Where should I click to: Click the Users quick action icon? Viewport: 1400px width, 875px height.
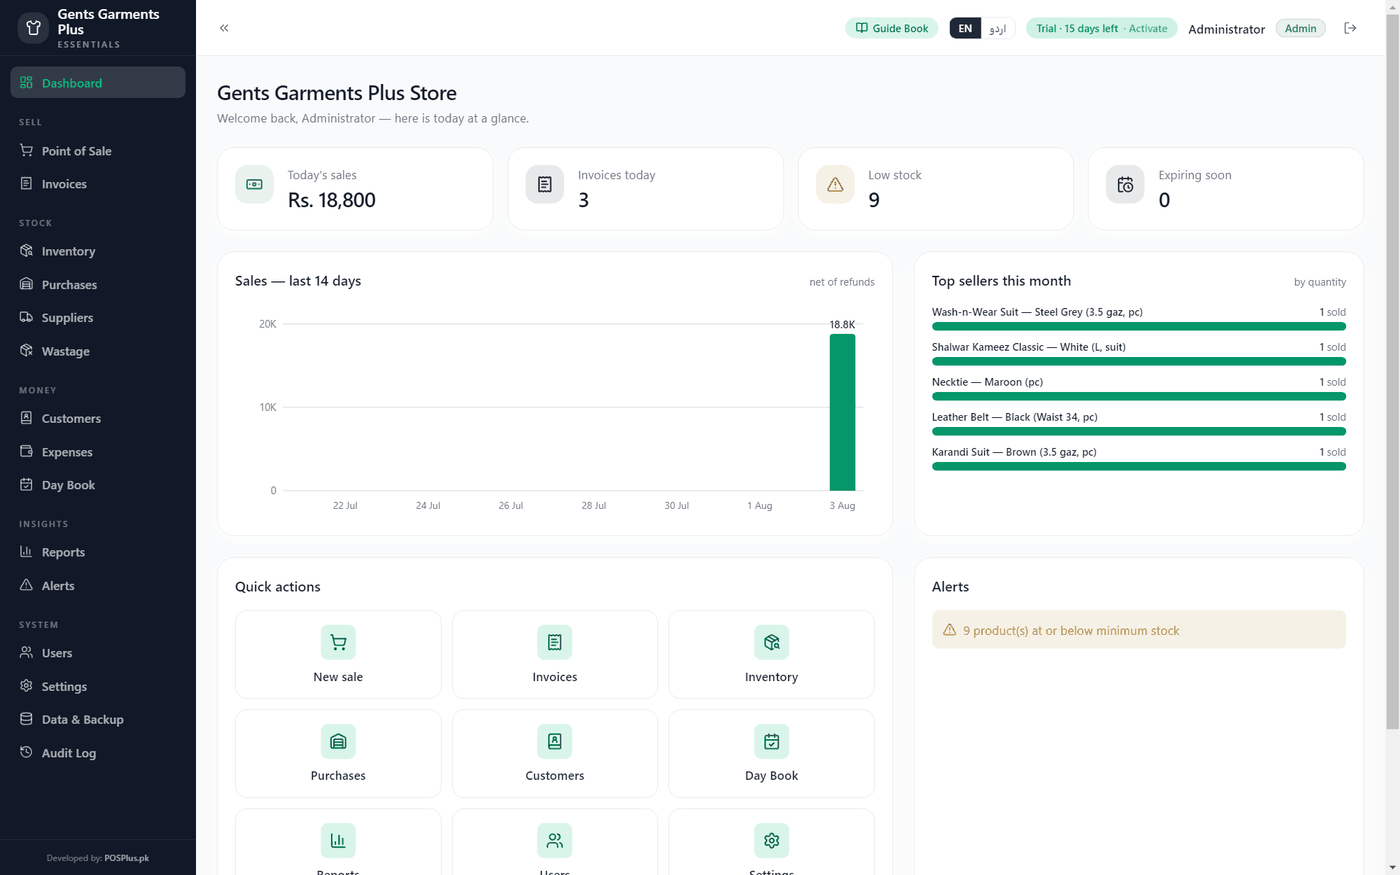(x=555, y=840)
